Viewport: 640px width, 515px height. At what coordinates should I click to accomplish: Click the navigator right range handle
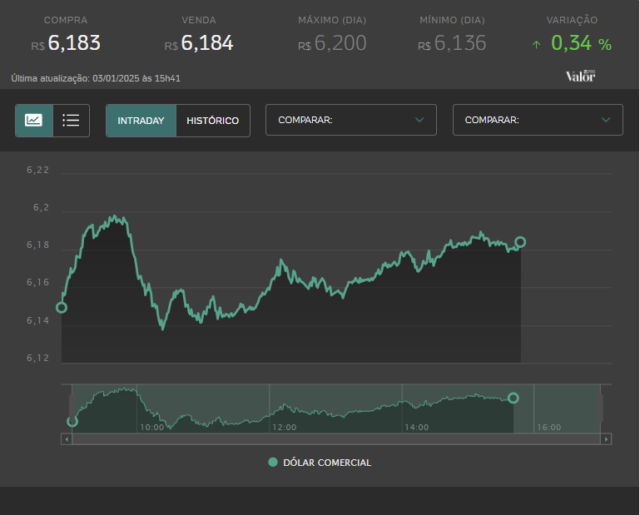click(x=600, y=408)
